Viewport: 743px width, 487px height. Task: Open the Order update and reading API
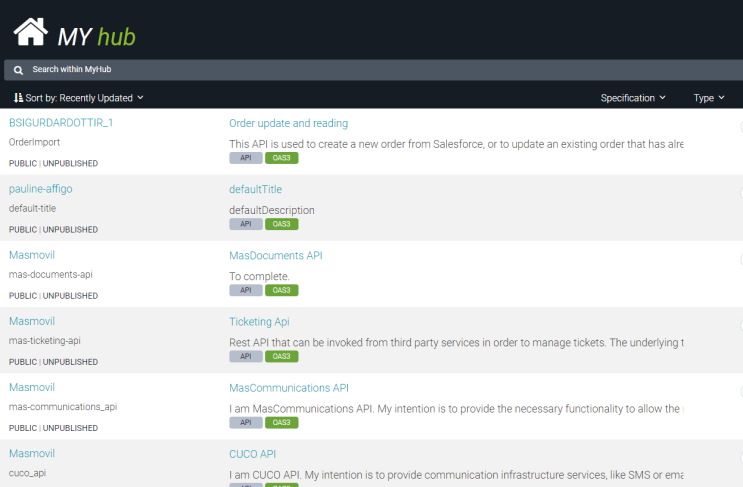pyautogui.click(x=288, y=123)
